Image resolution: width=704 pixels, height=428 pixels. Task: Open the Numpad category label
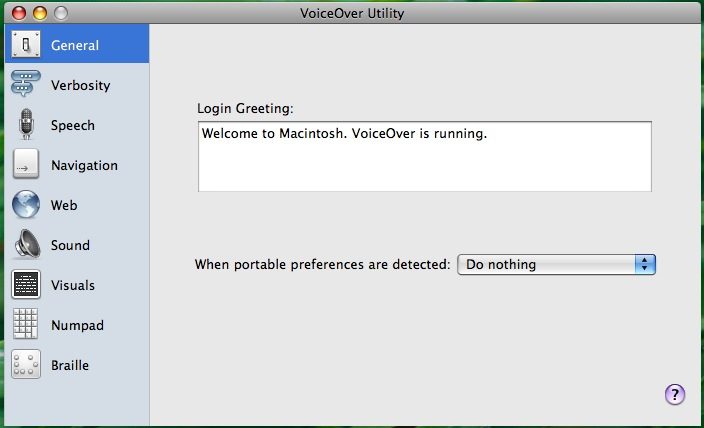(77, 325)
